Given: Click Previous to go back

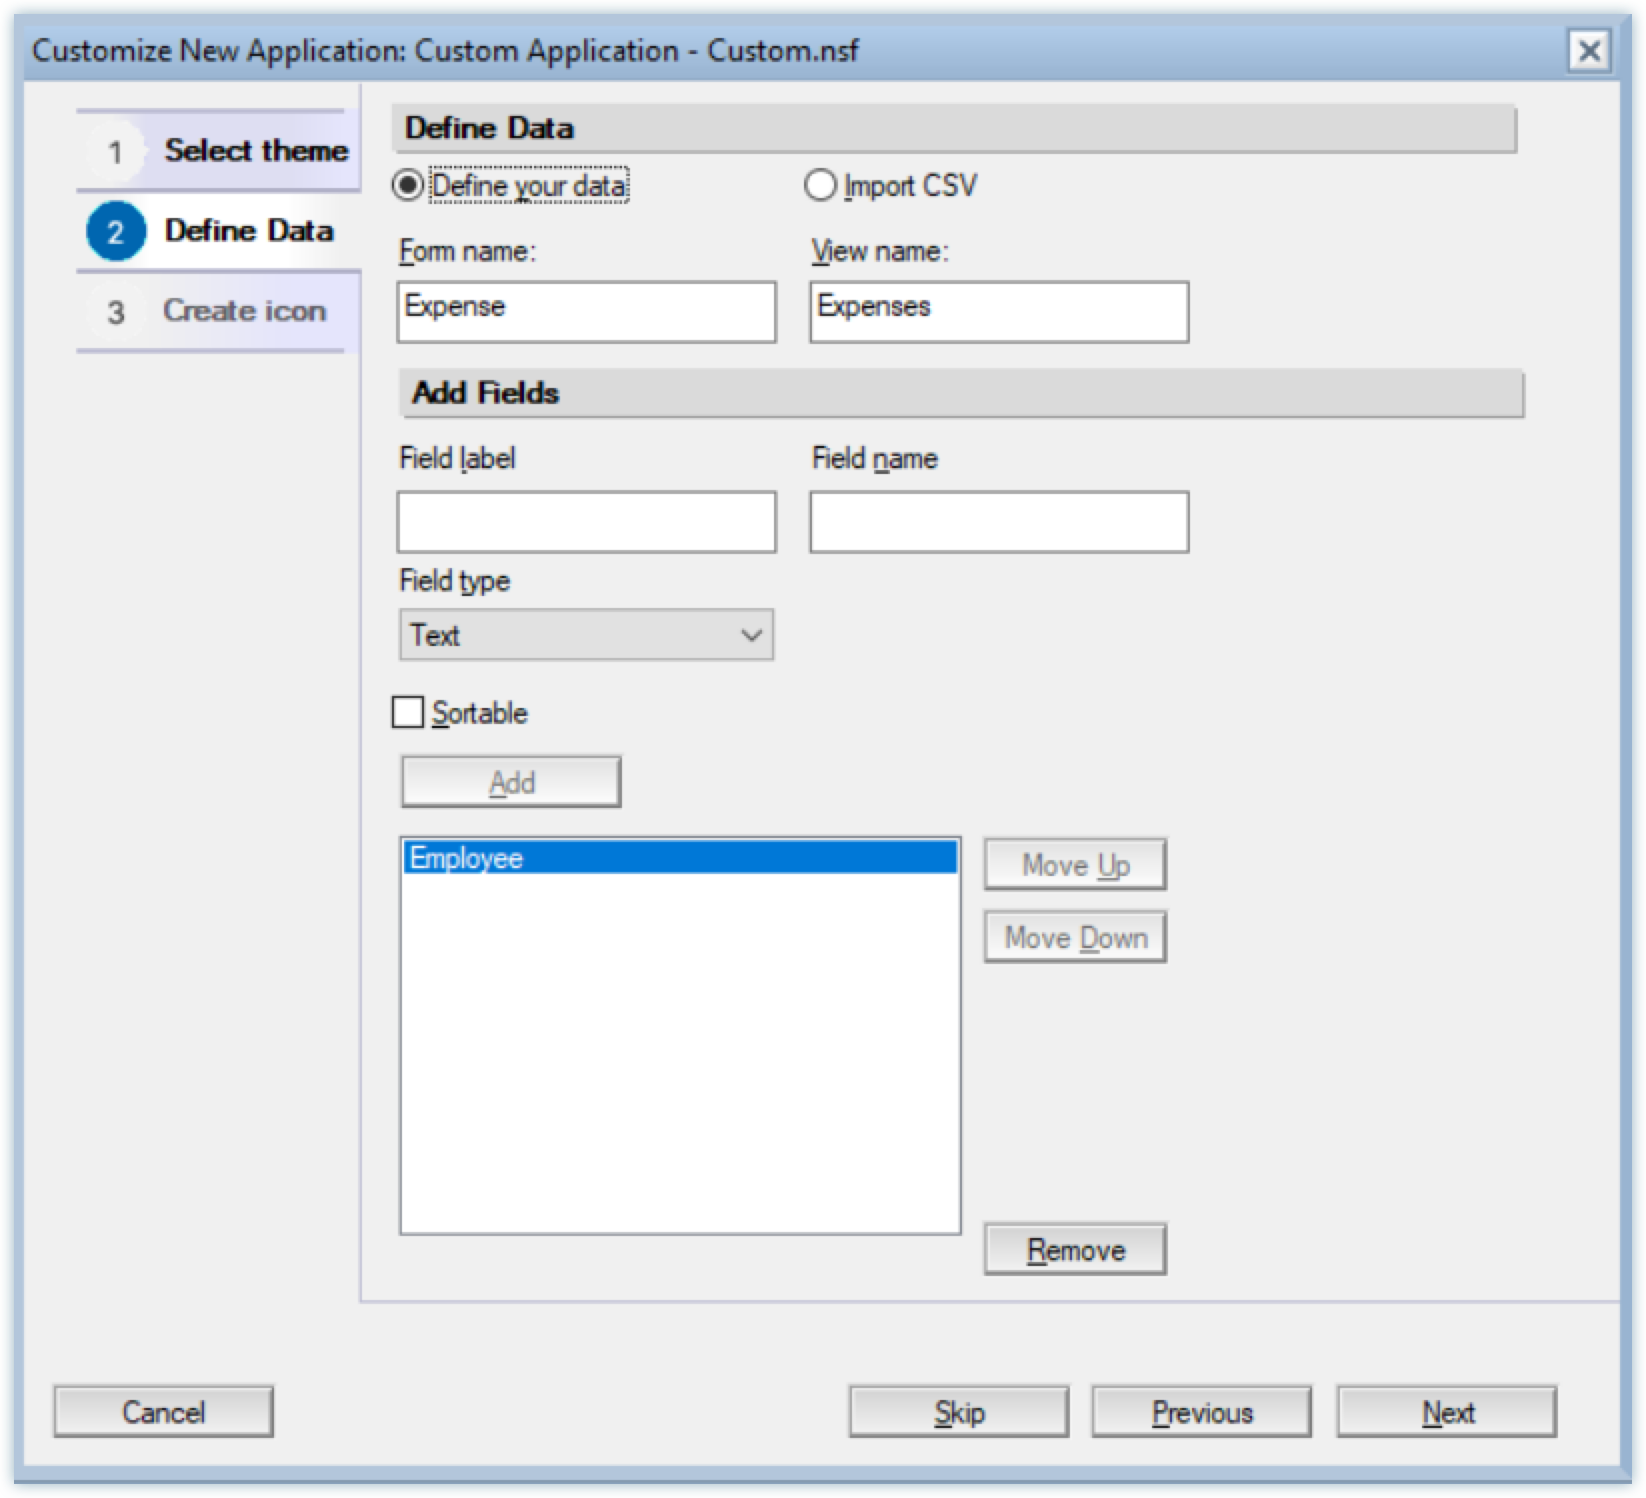Looking at the screenshot, I should (x=1201, y=1411).
